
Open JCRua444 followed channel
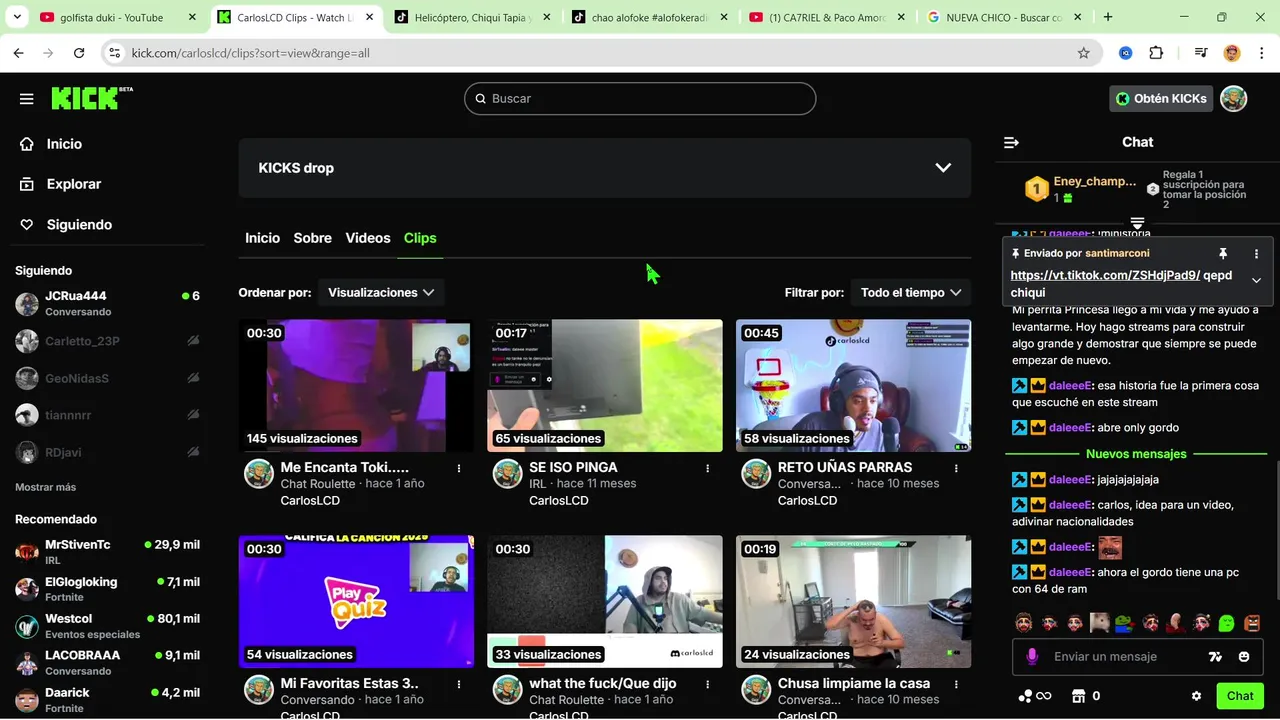(108, 303)
